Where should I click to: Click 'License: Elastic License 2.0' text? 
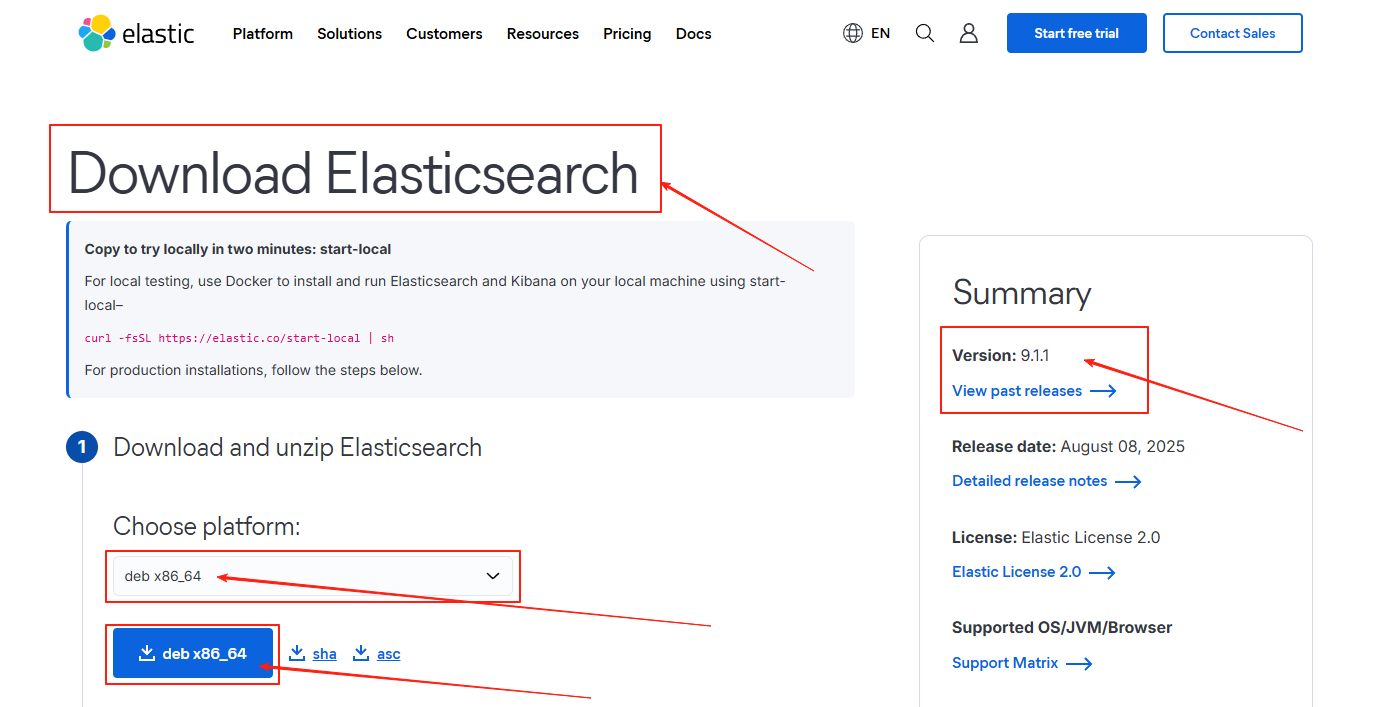coord(1056,537)
